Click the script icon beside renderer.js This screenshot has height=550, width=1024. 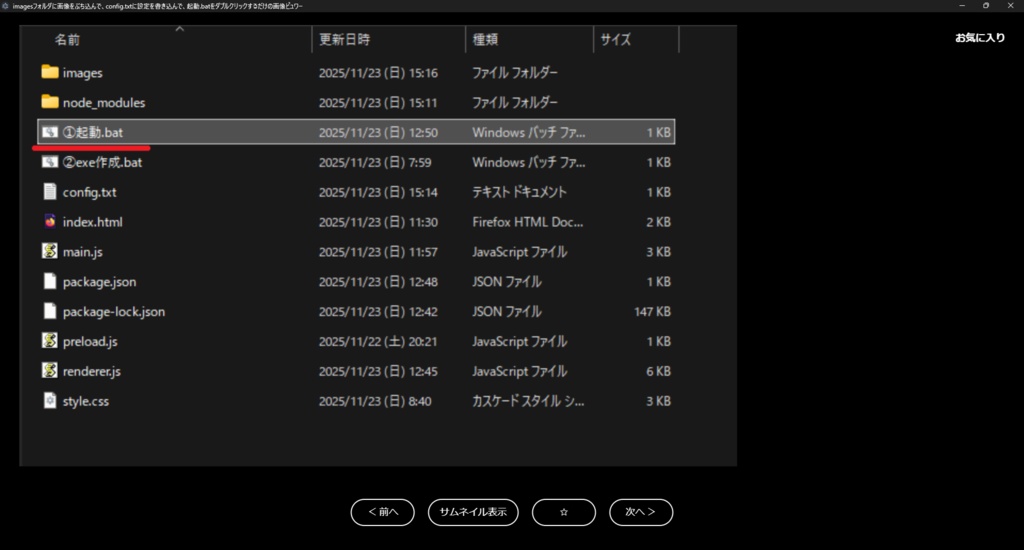[x=50, y=370]
